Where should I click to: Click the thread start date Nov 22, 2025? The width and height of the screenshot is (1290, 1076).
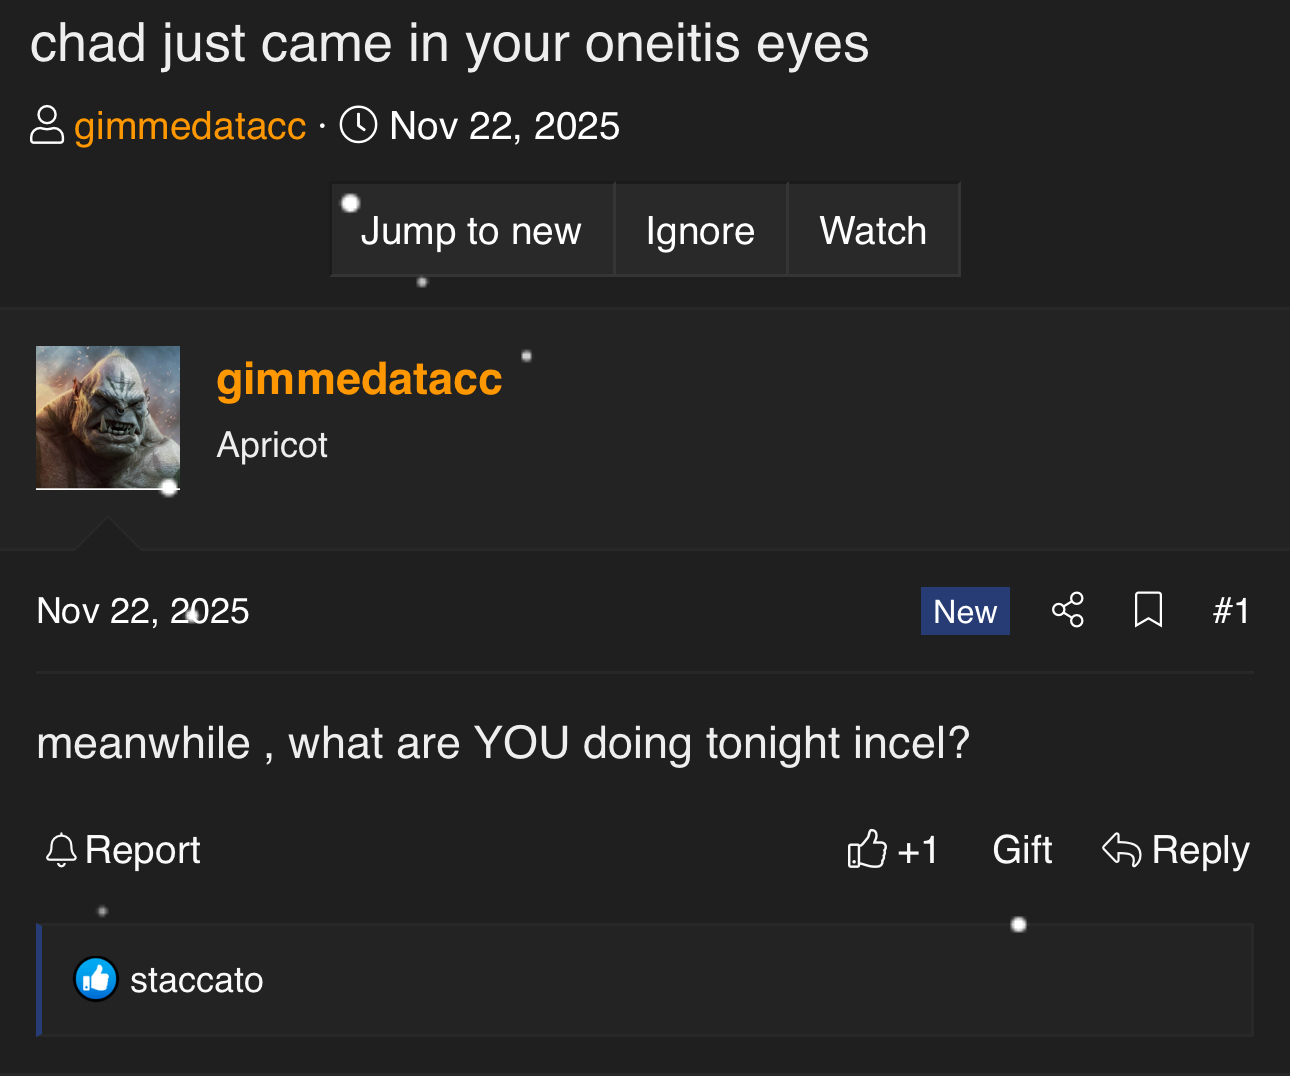point(504,126)
